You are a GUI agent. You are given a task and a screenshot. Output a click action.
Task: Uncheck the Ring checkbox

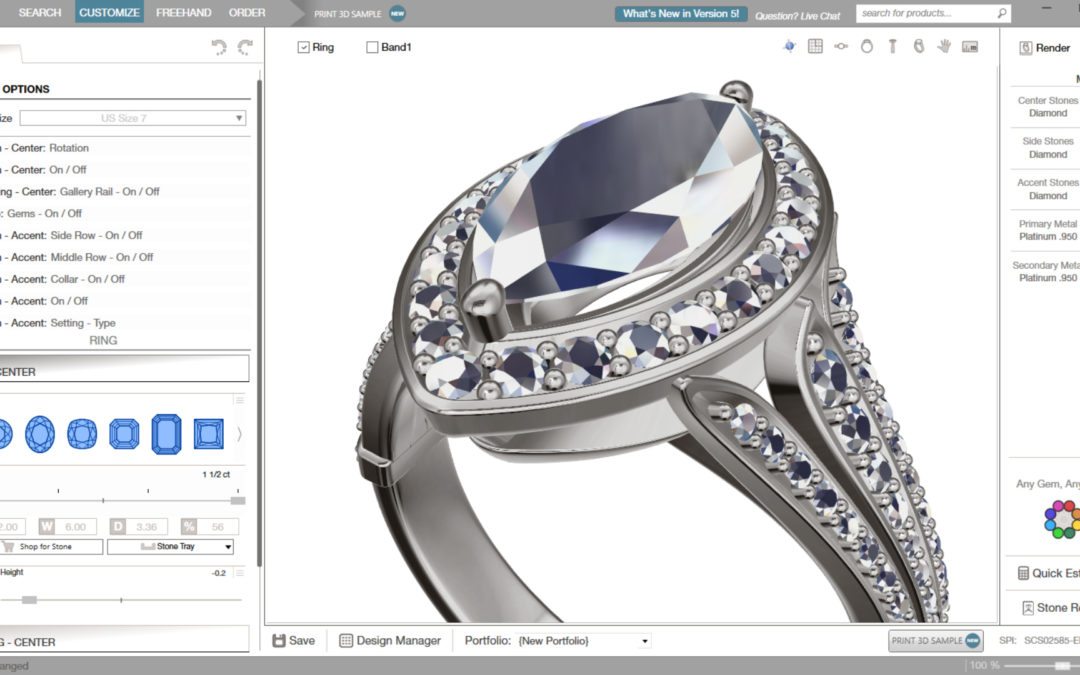click(302, 46)
